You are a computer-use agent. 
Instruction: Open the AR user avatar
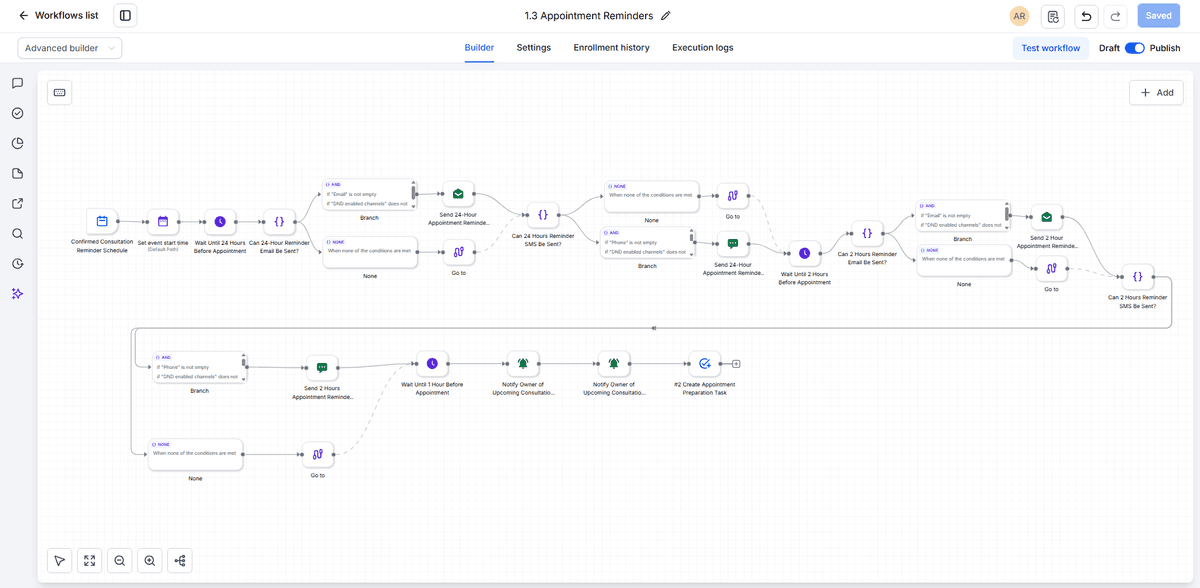coord(1019,16)
